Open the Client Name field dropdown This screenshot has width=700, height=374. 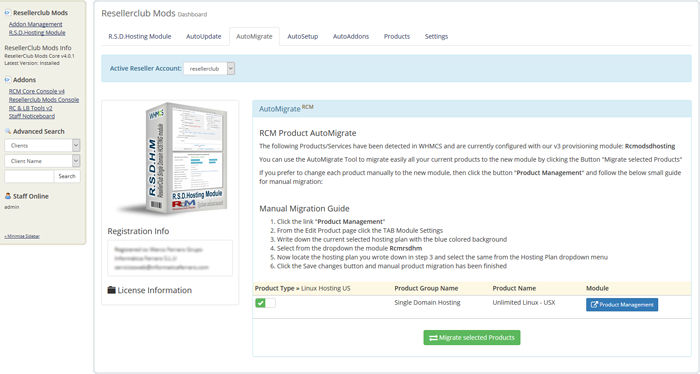pos(42,161)
